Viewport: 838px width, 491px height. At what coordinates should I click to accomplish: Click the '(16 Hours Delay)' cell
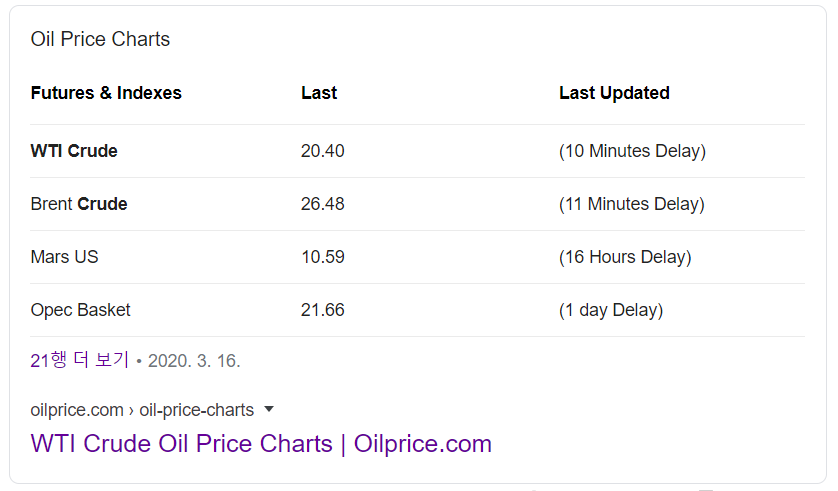(x=625, y=257)
